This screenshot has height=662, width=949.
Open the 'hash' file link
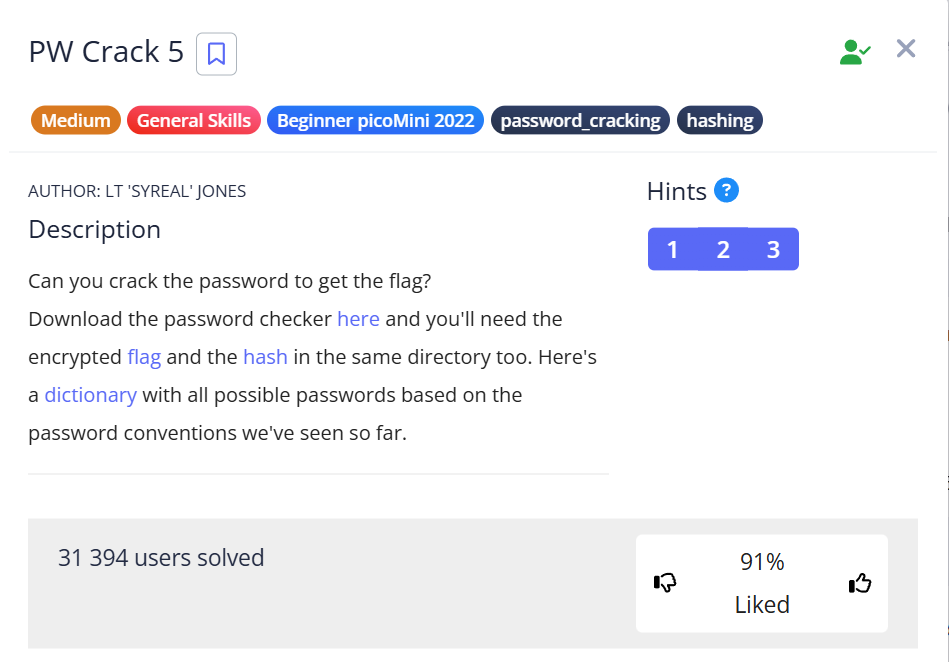pyautogui.click(x=265, y=357)
